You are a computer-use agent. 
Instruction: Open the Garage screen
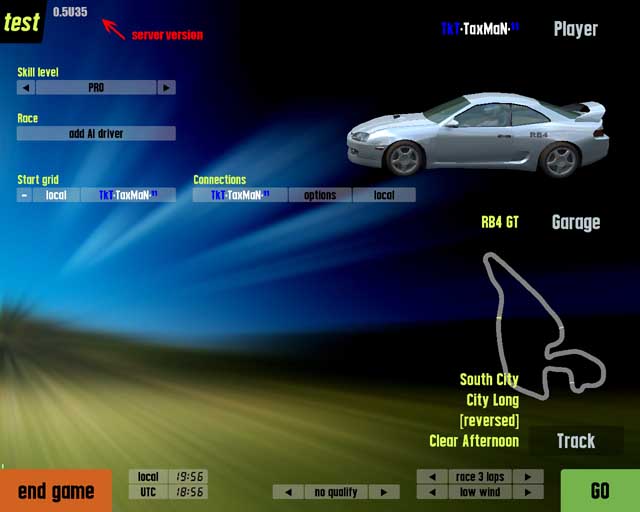pyautogui.click(x=576, y=223)
